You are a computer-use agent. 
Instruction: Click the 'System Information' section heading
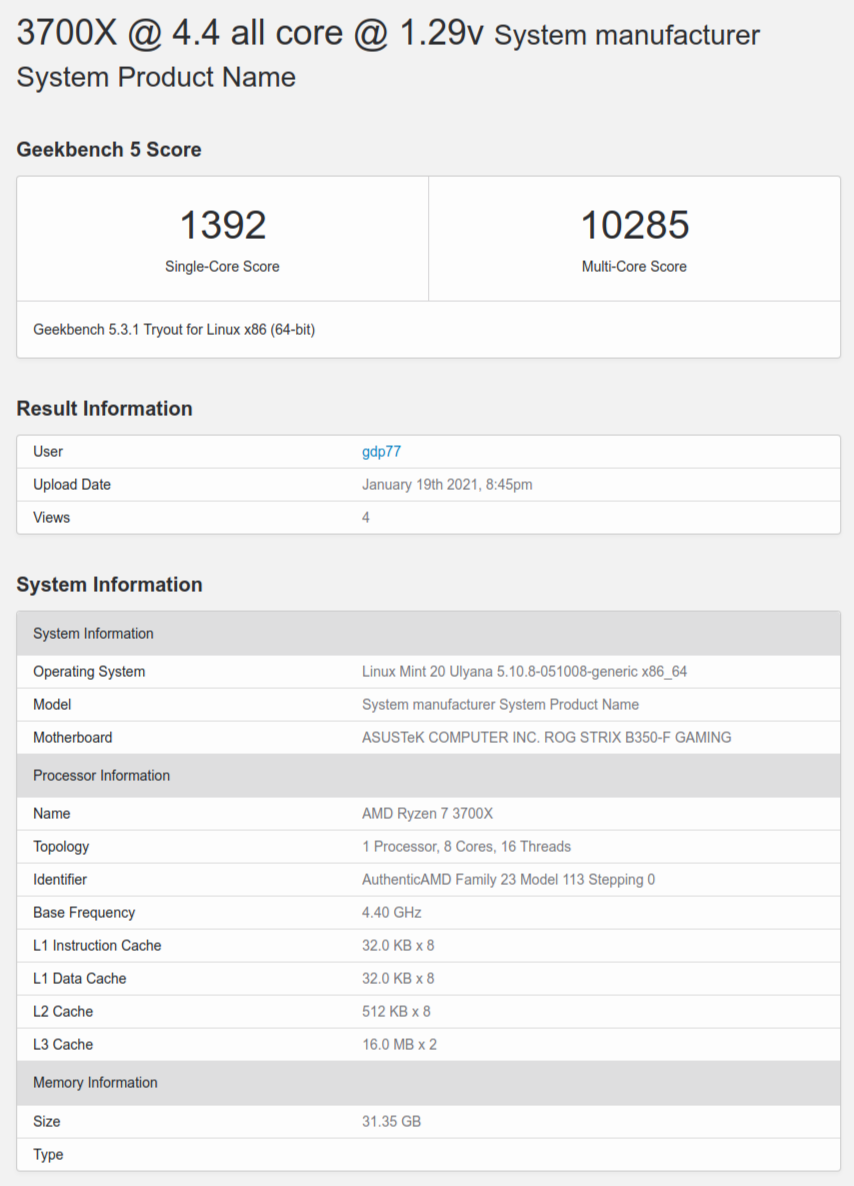tap(109, 584)
